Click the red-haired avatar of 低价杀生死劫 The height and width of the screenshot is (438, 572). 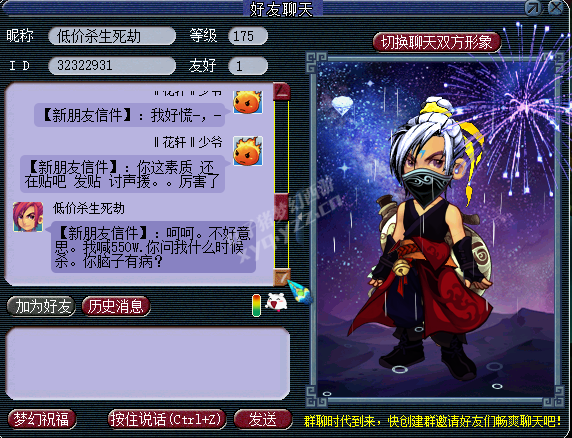[x=28, y=217]
